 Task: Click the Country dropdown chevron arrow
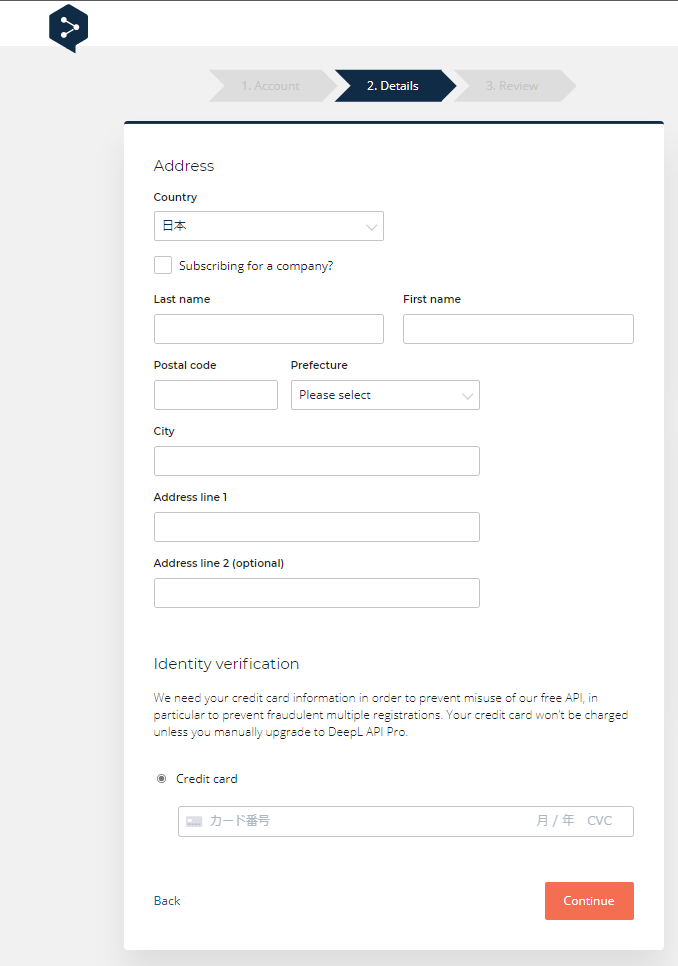point(372,227)
